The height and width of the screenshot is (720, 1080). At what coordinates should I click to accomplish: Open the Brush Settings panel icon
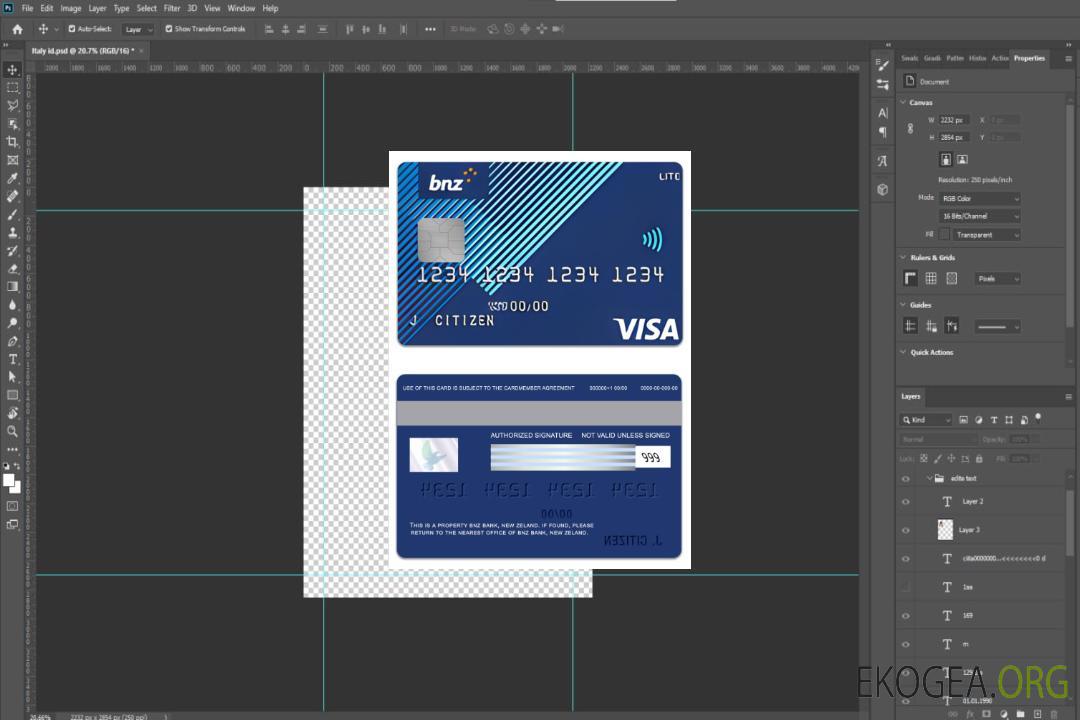coord(882,65)
